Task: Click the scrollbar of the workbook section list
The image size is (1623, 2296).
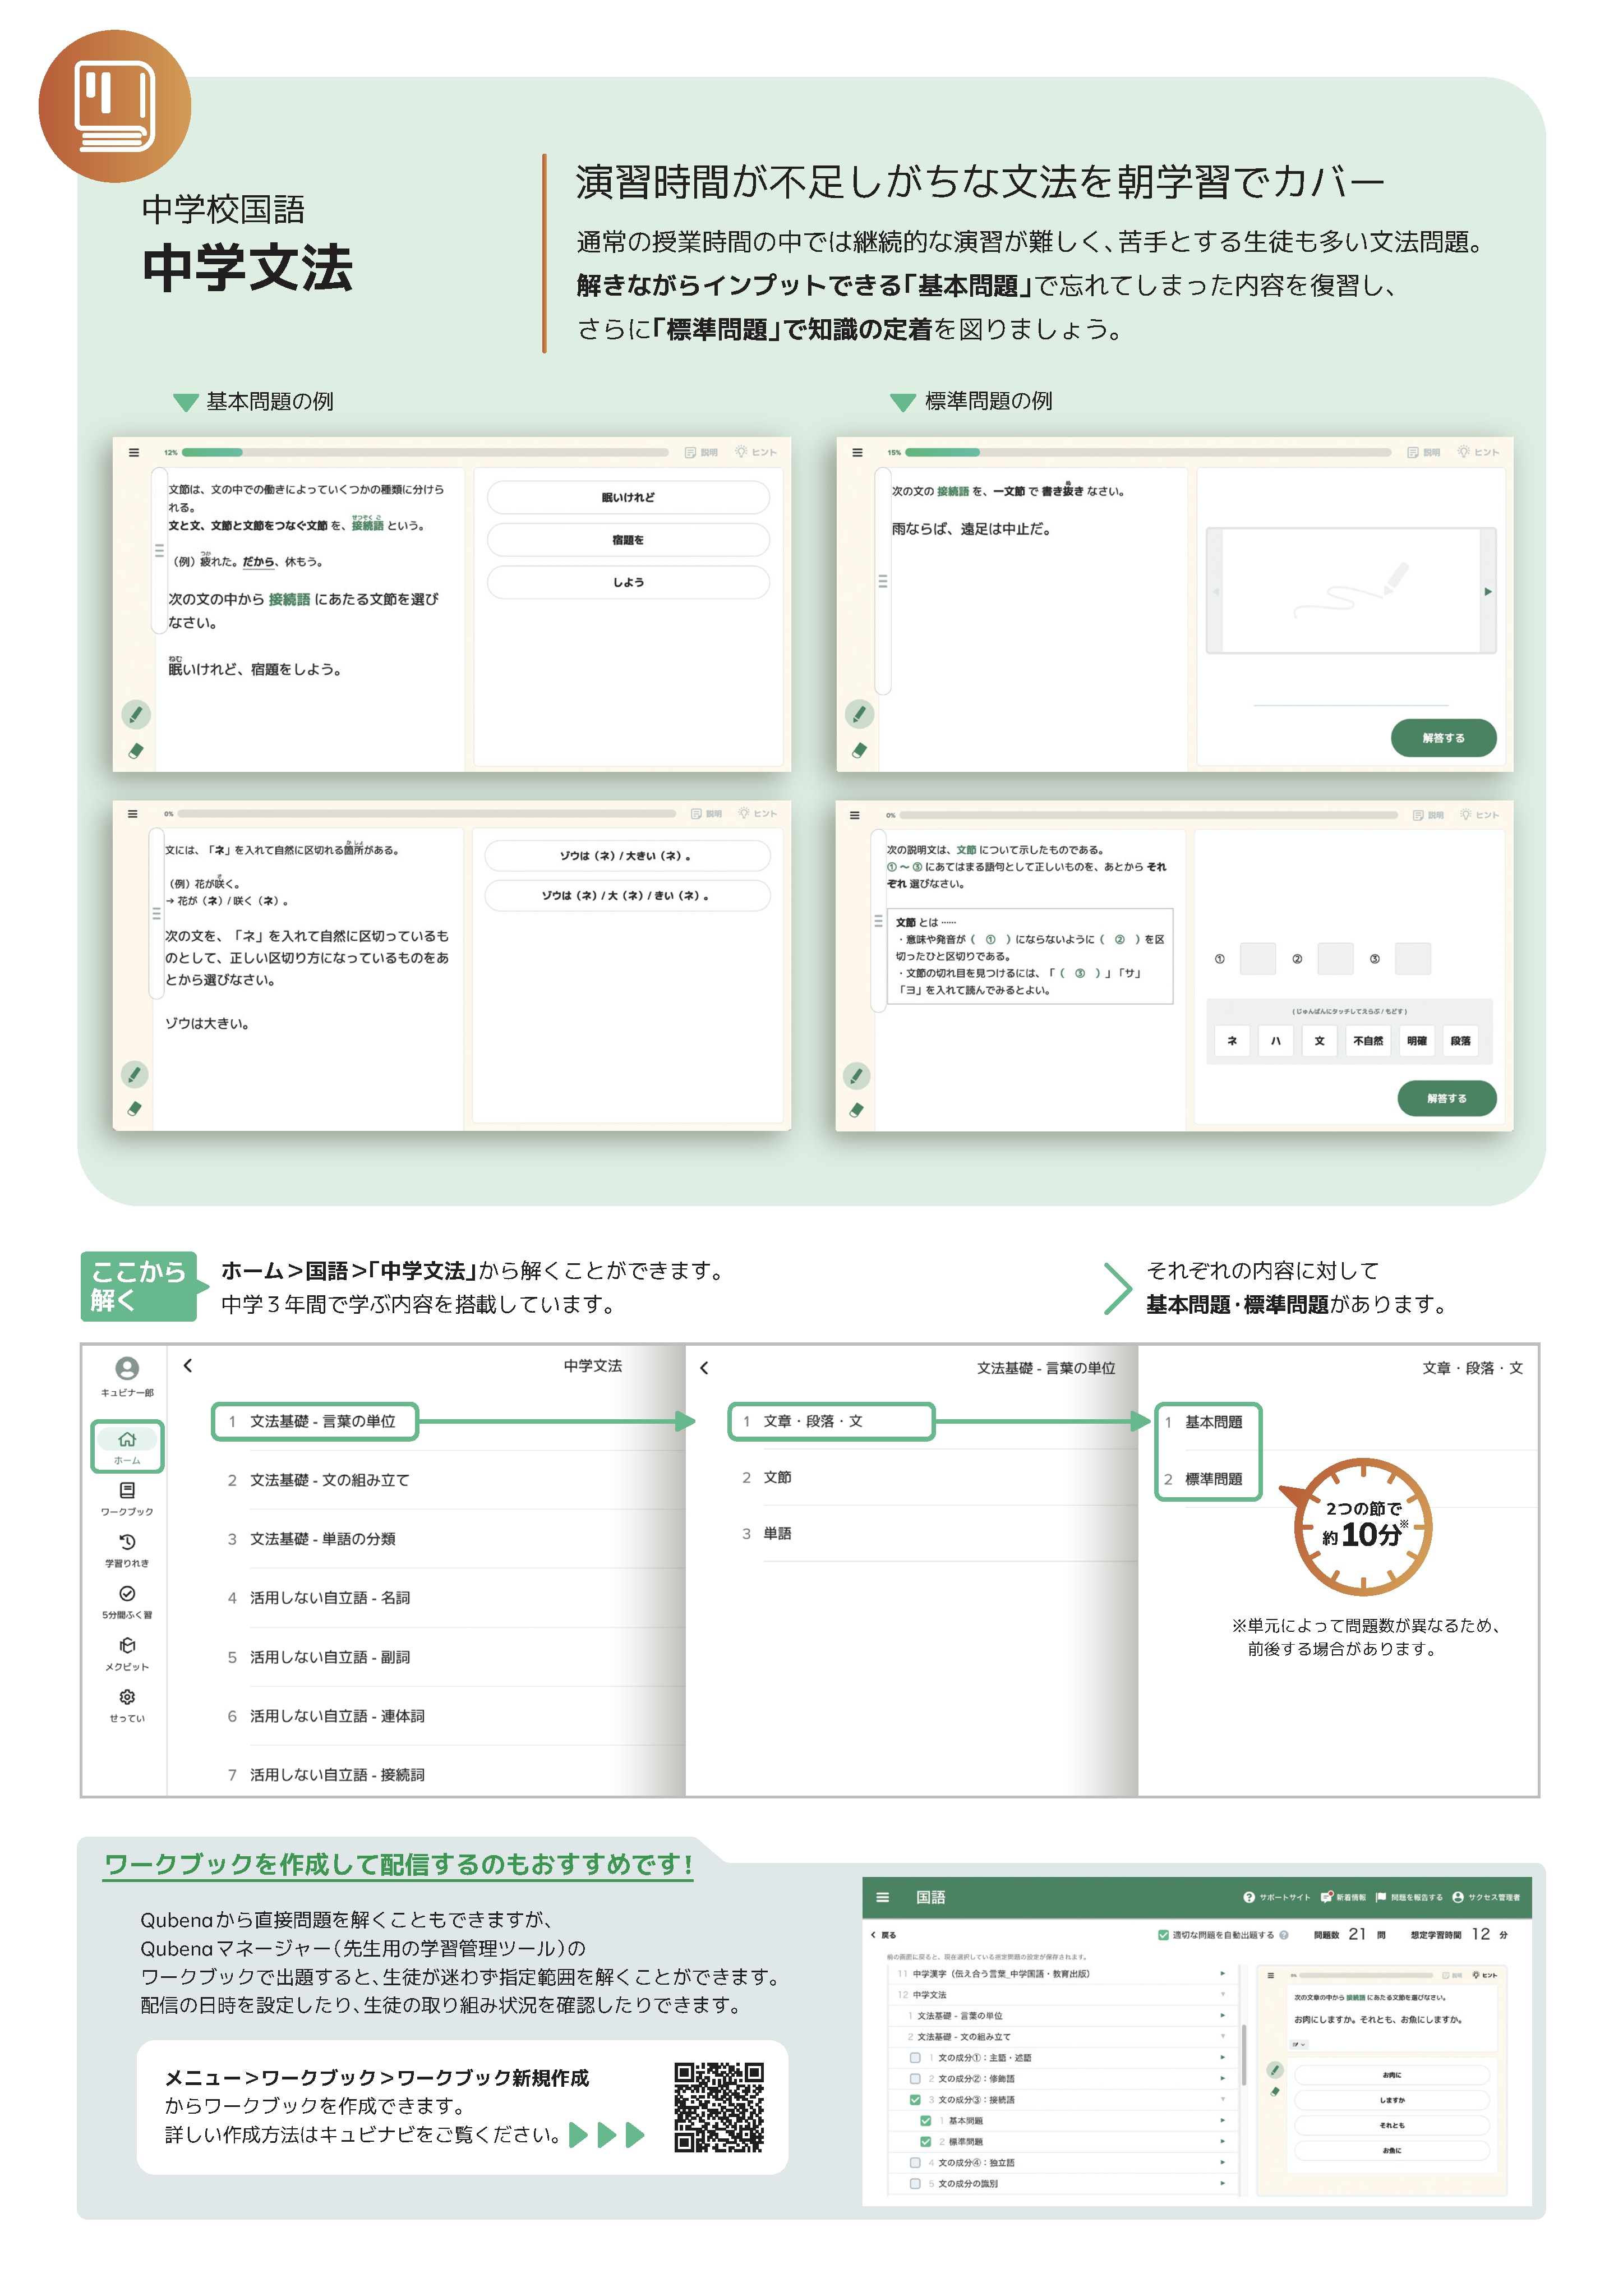Action: tap(1244, 2055)
